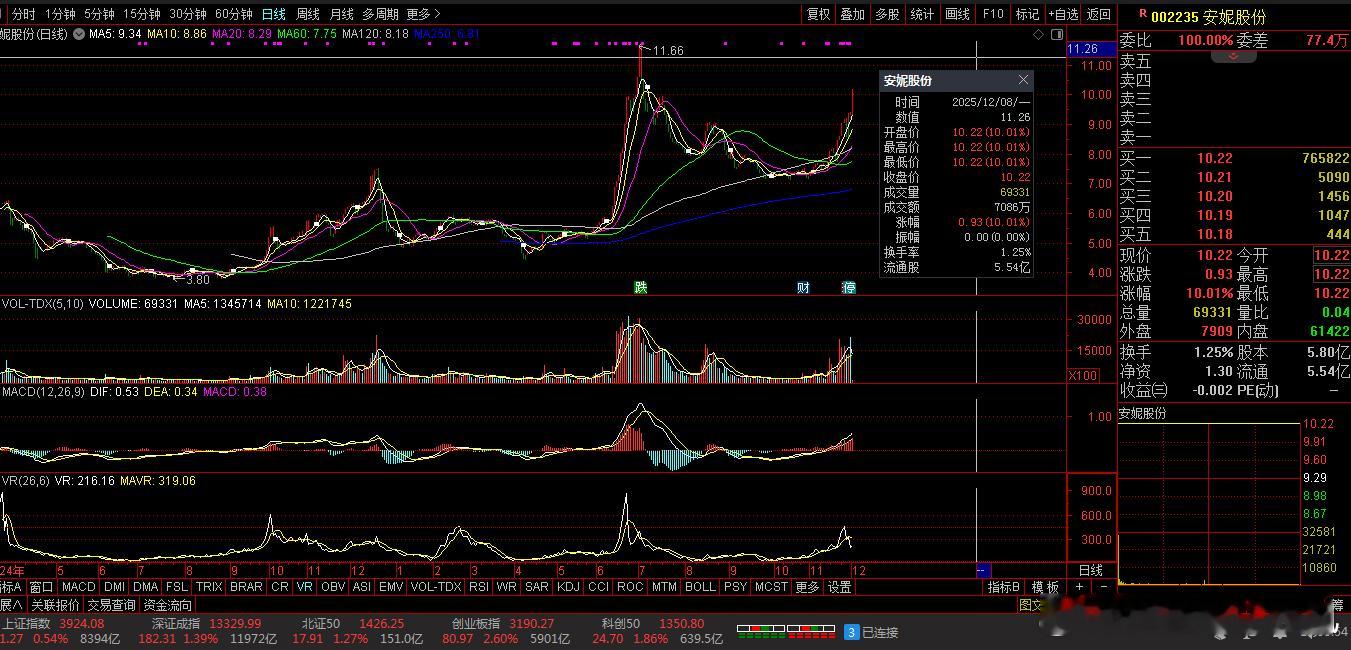Click the 跌 marker on the chart
Viewport: 1351px width, 650px height.
640,288
